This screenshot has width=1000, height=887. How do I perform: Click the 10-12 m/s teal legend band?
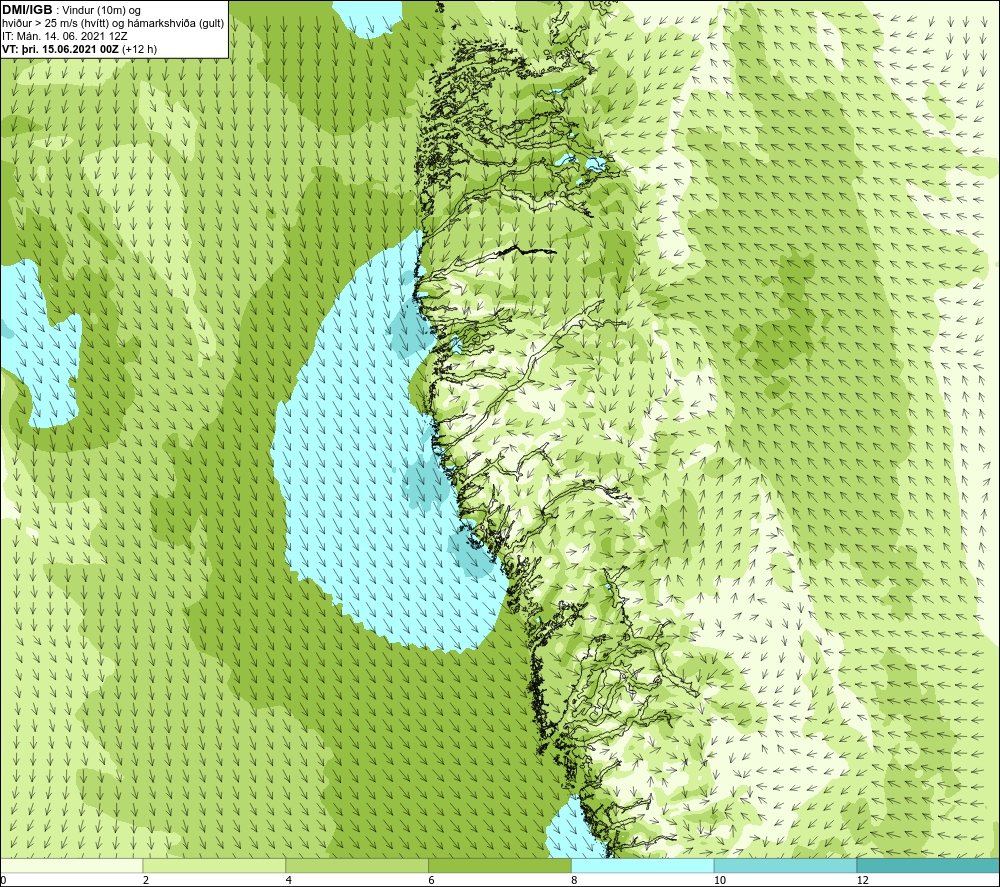pyautogui.click(x=786, y=865)
